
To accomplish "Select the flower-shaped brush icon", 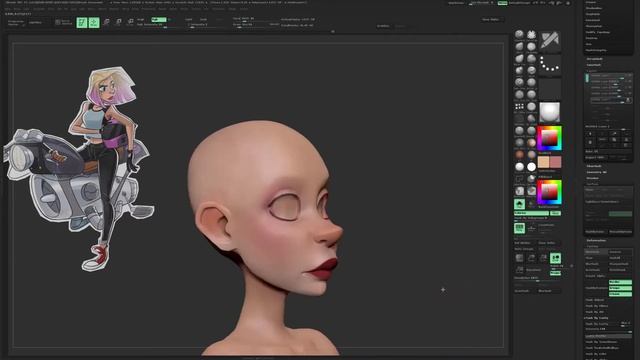I will 531,35.
